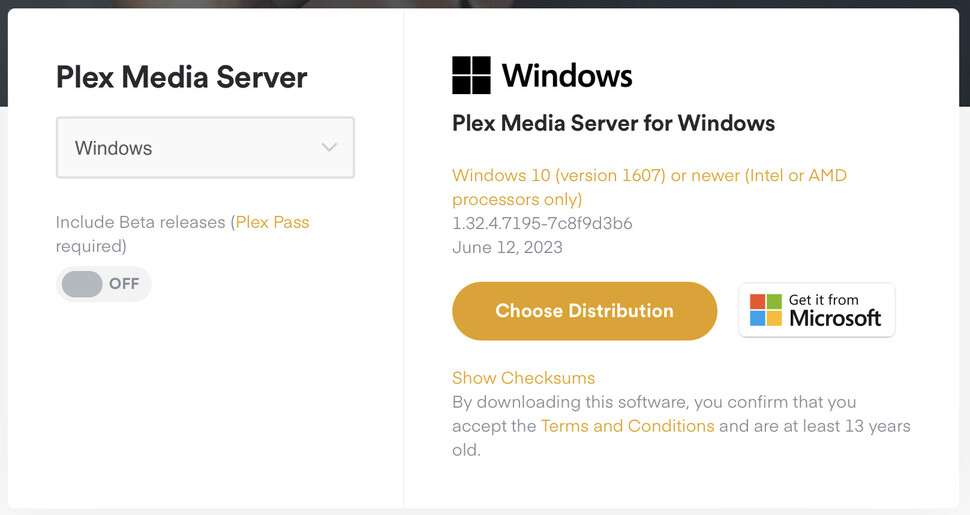Screen dimensions: 970x515
Task: Click the OFF label on beta toggle
Action: click(124, 284)
